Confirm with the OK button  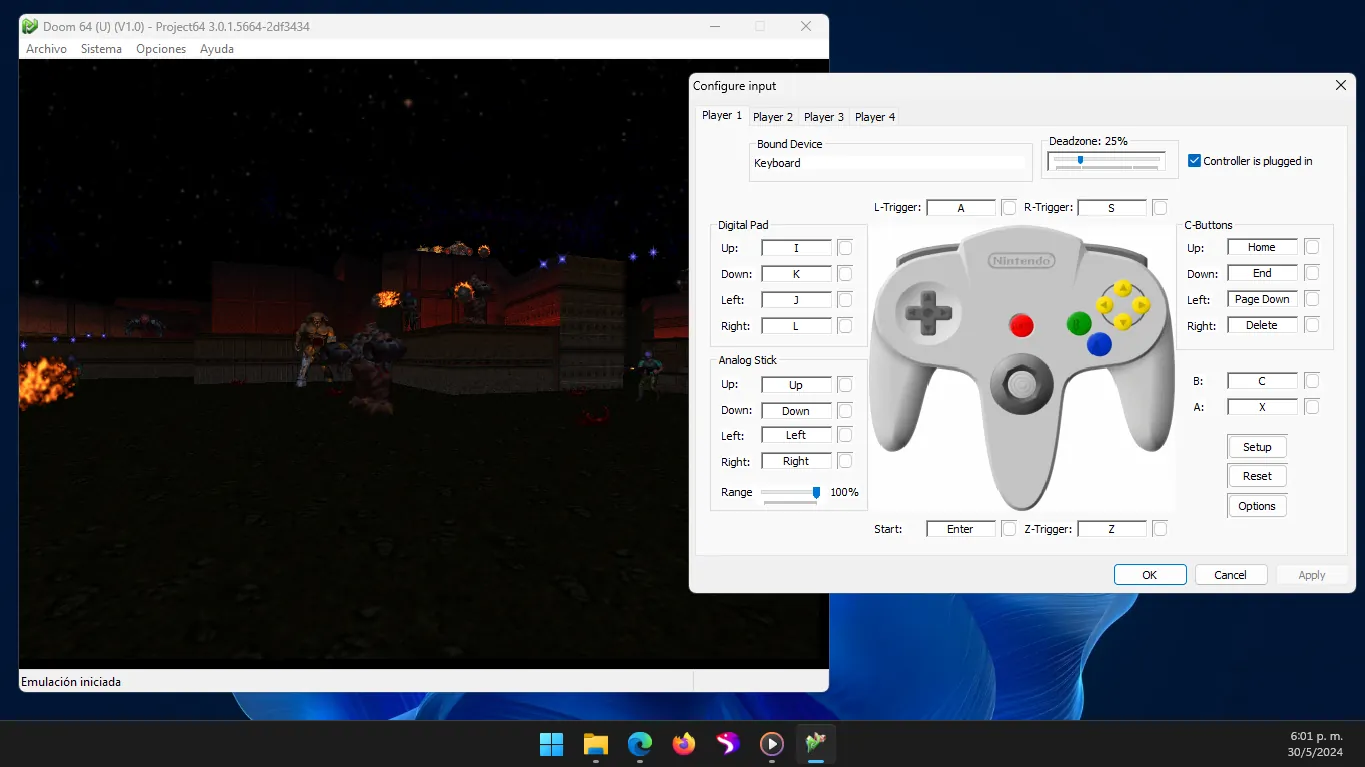coord(1150,575)
